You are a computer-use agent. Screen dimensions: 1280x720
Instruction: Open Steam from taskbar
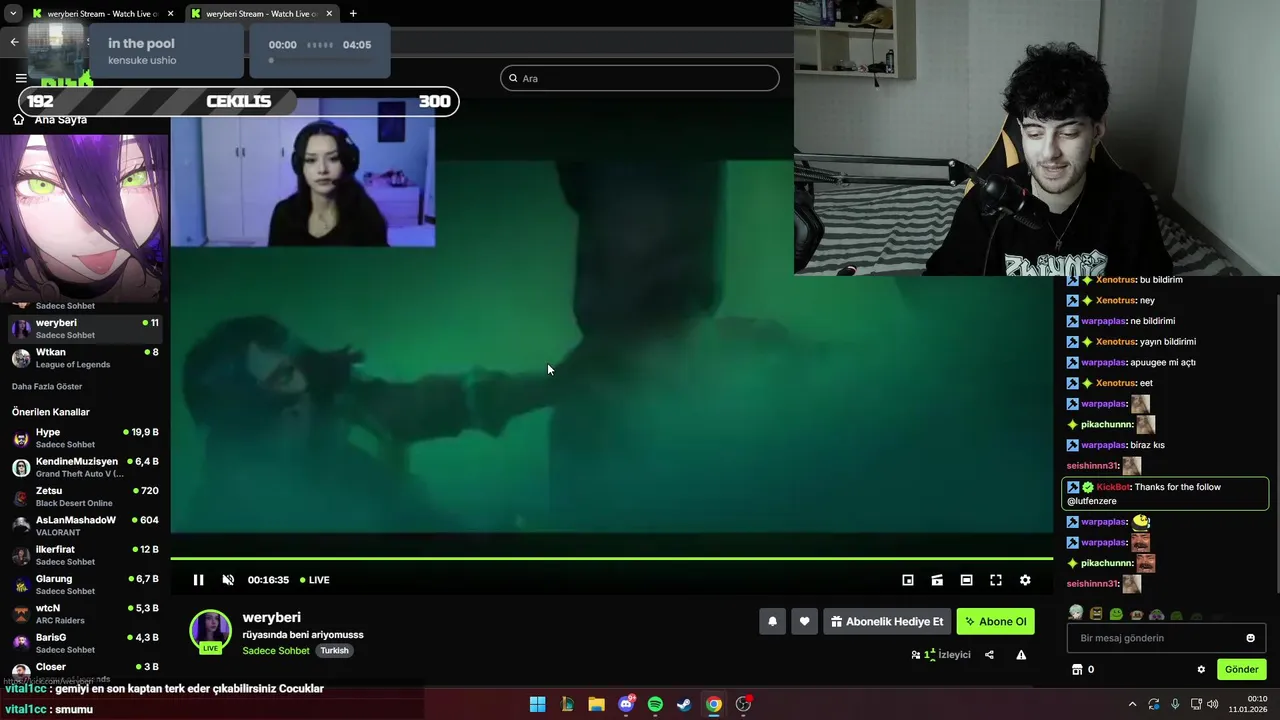click(x=684, y=704)
